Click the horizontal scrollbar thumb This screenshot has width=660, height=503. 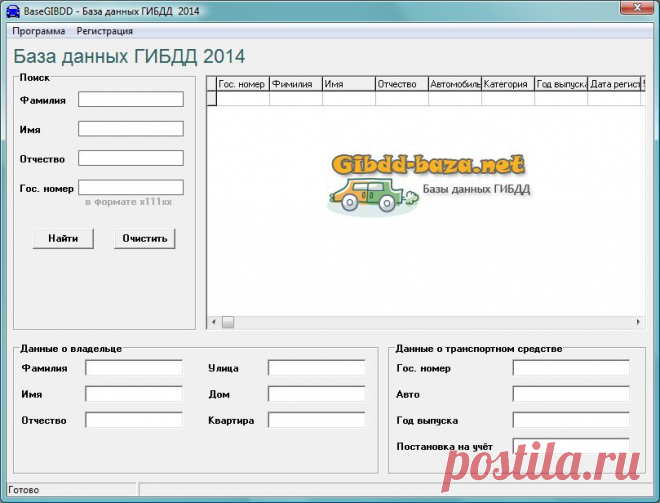[228, 322]
